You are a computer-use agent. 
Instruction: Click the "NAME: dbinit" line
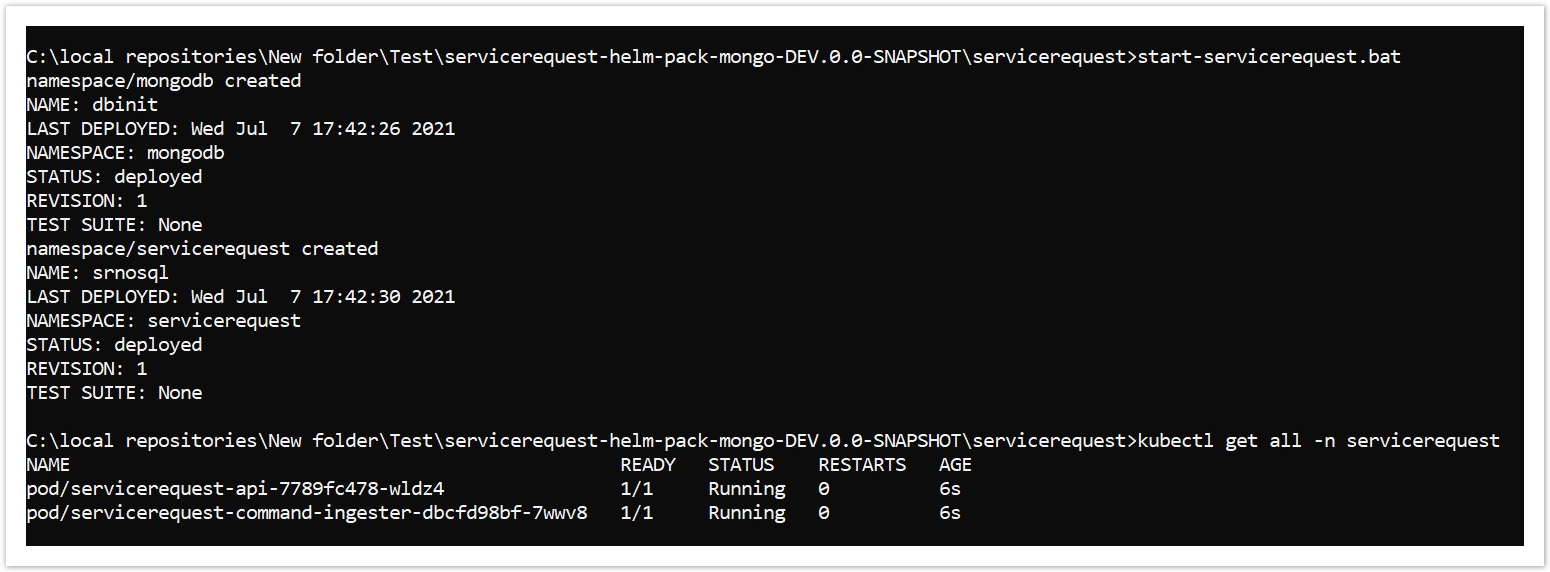[92, 105]
